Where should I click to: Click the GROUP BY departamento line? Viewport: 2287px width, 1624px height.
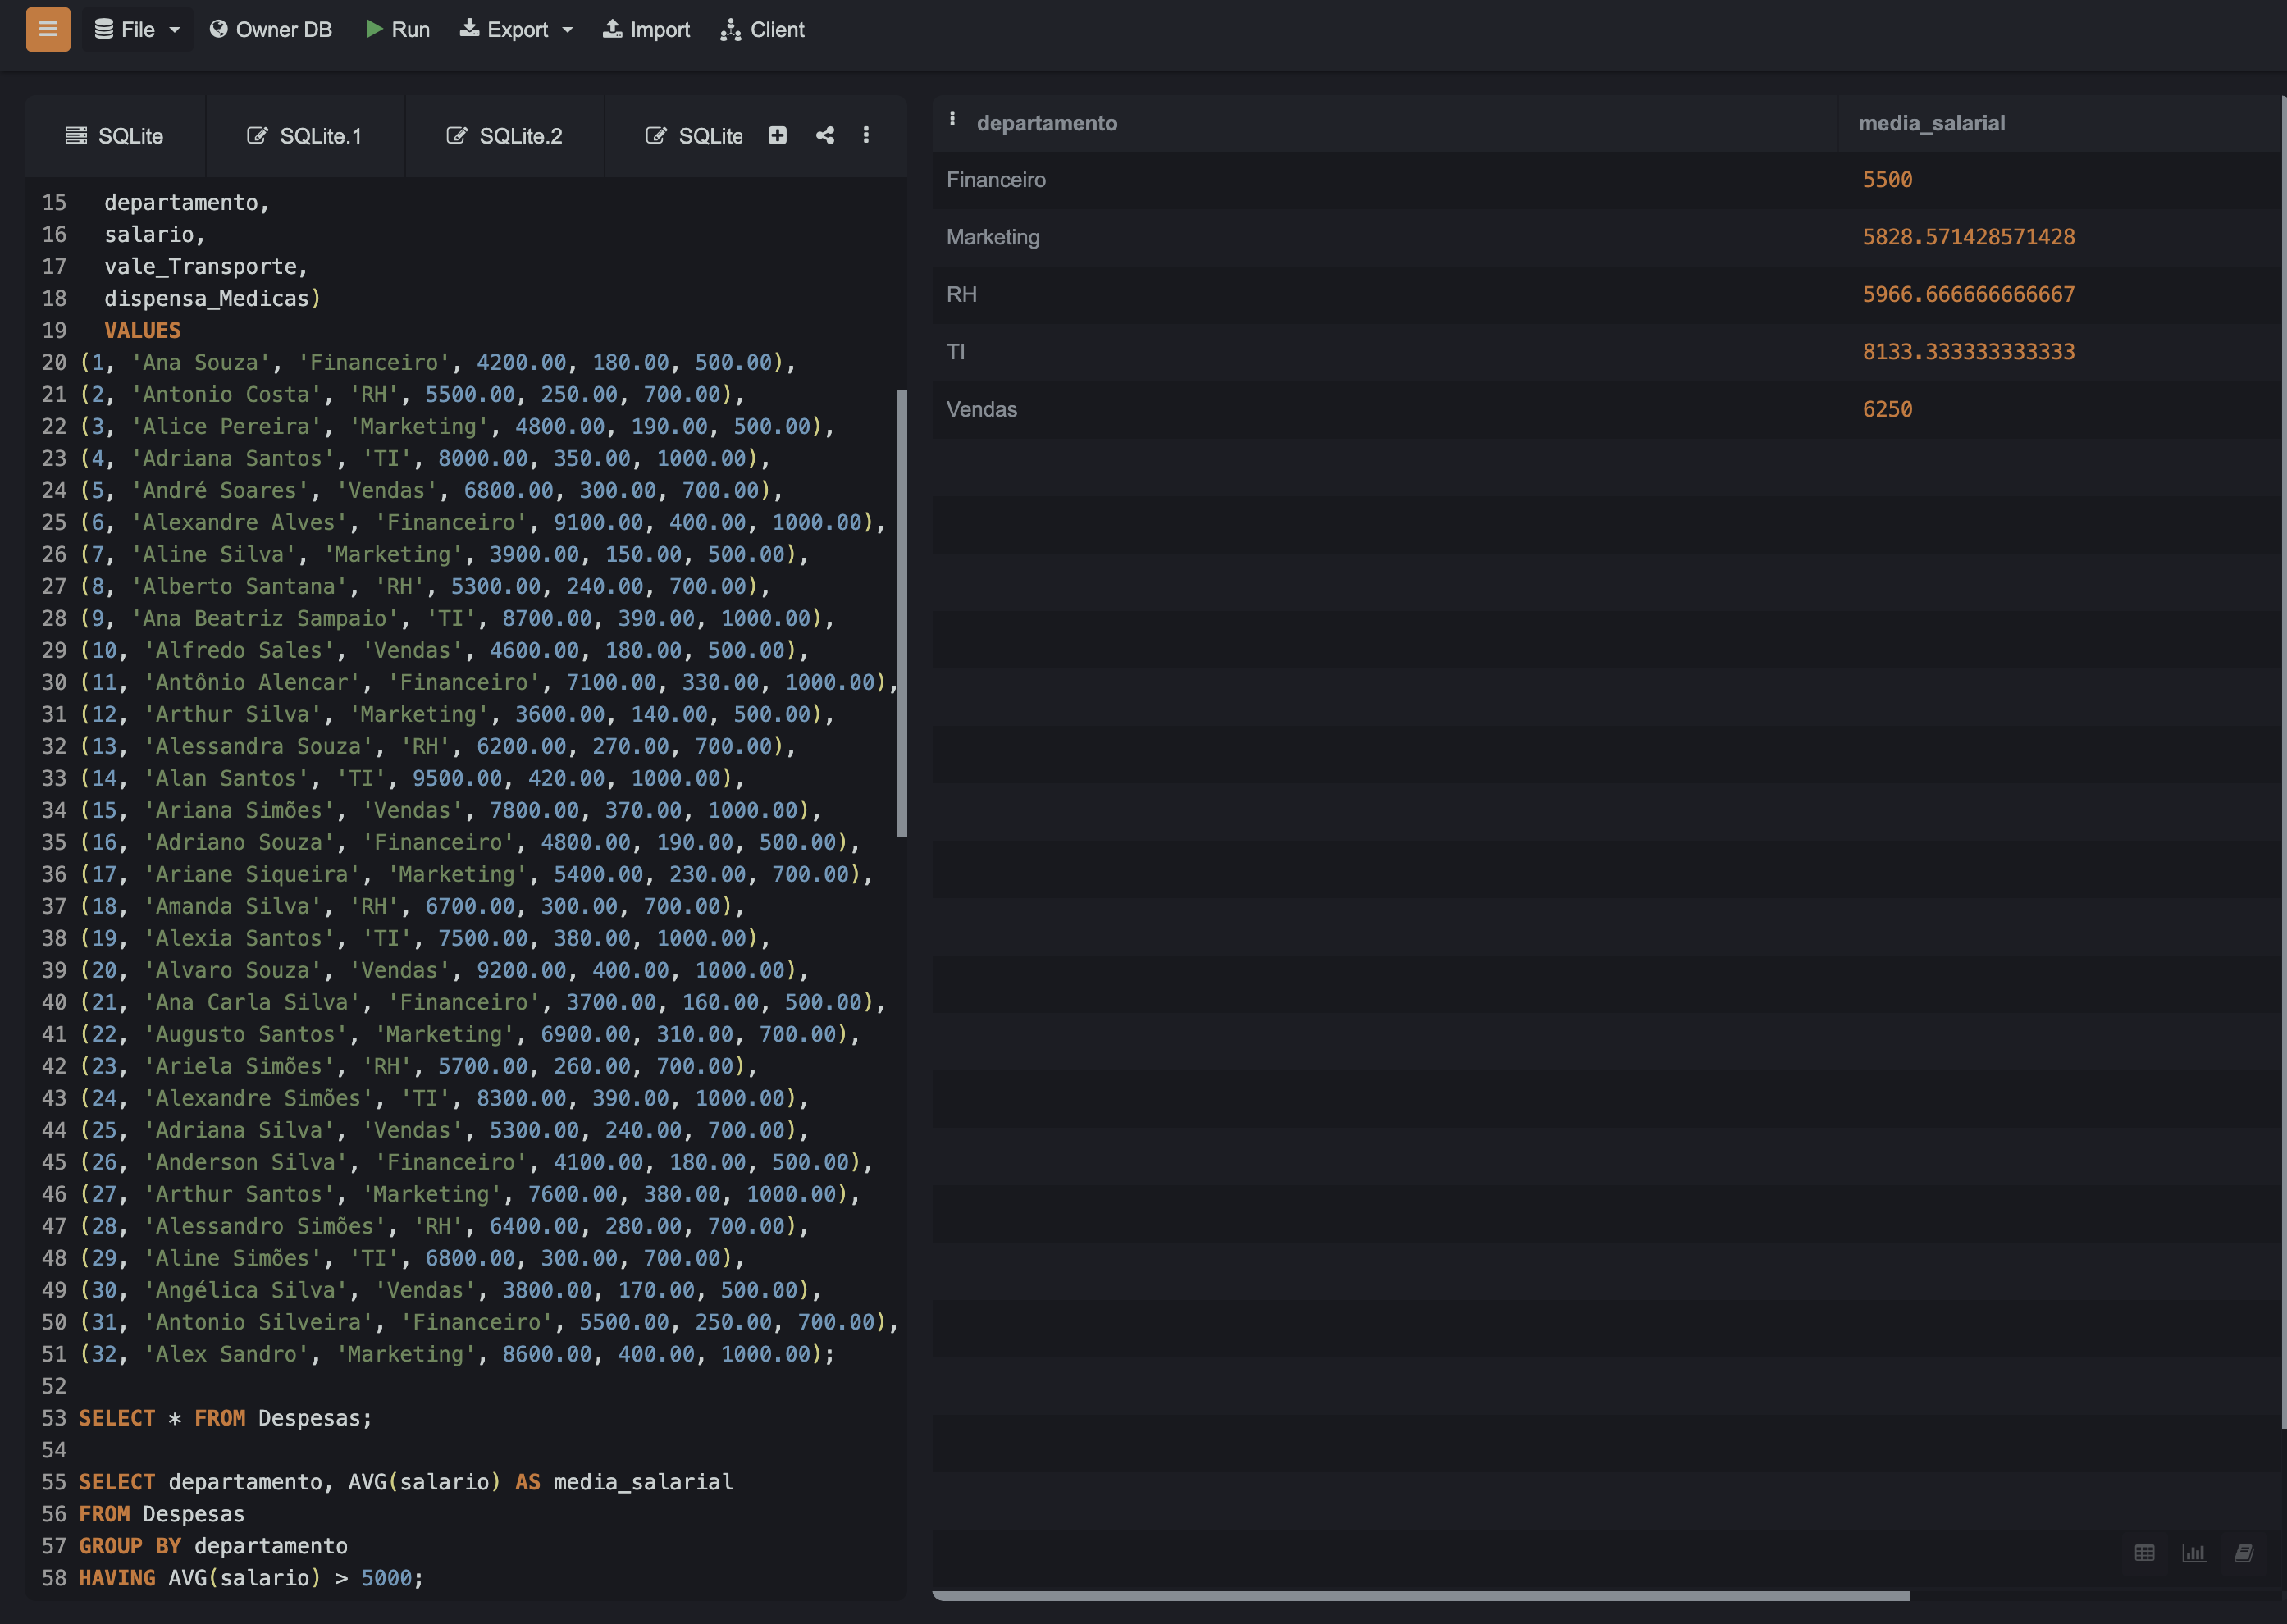coord(213,1546)
